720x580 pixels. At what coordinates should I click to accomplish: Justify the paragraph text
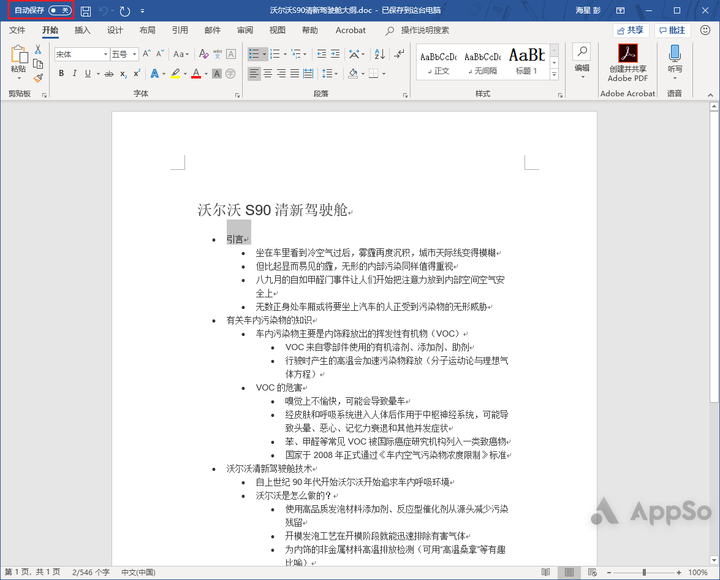coord(294,73)
